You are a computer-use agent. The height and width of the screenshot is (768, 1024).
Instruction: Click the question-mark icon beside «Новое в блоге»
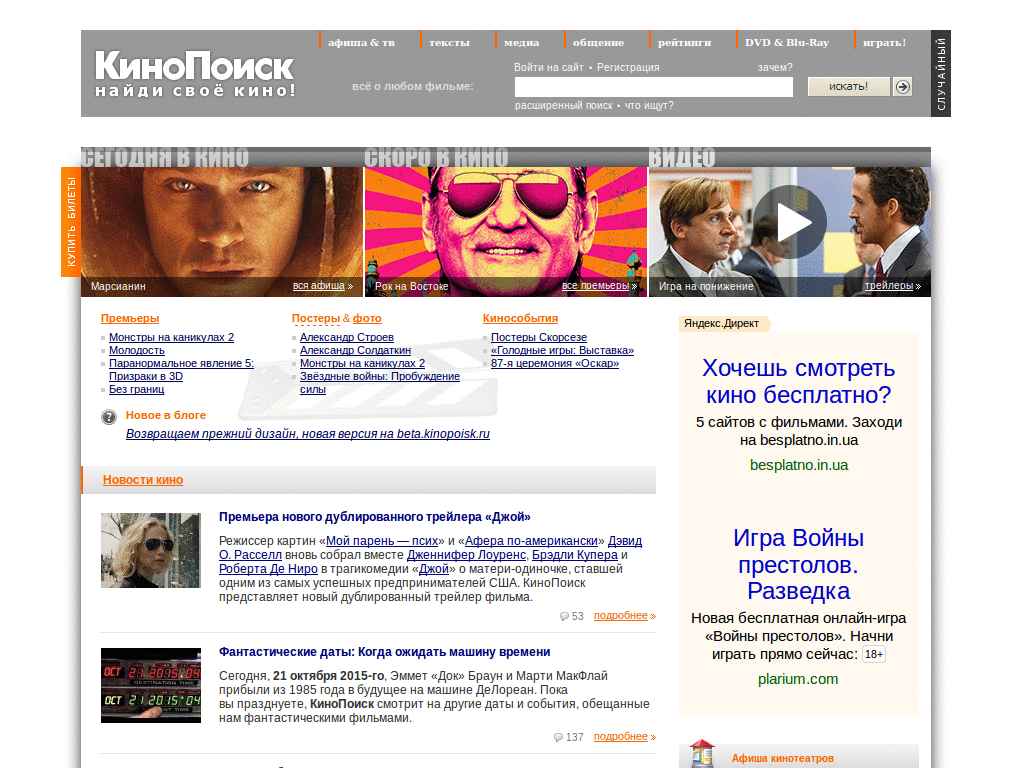[108, 417]
